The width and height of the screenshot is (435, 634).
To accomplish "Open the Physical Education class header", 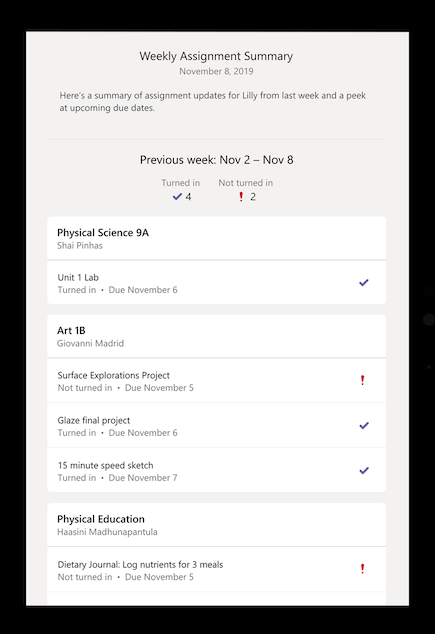I will click(x=217, y=524).
